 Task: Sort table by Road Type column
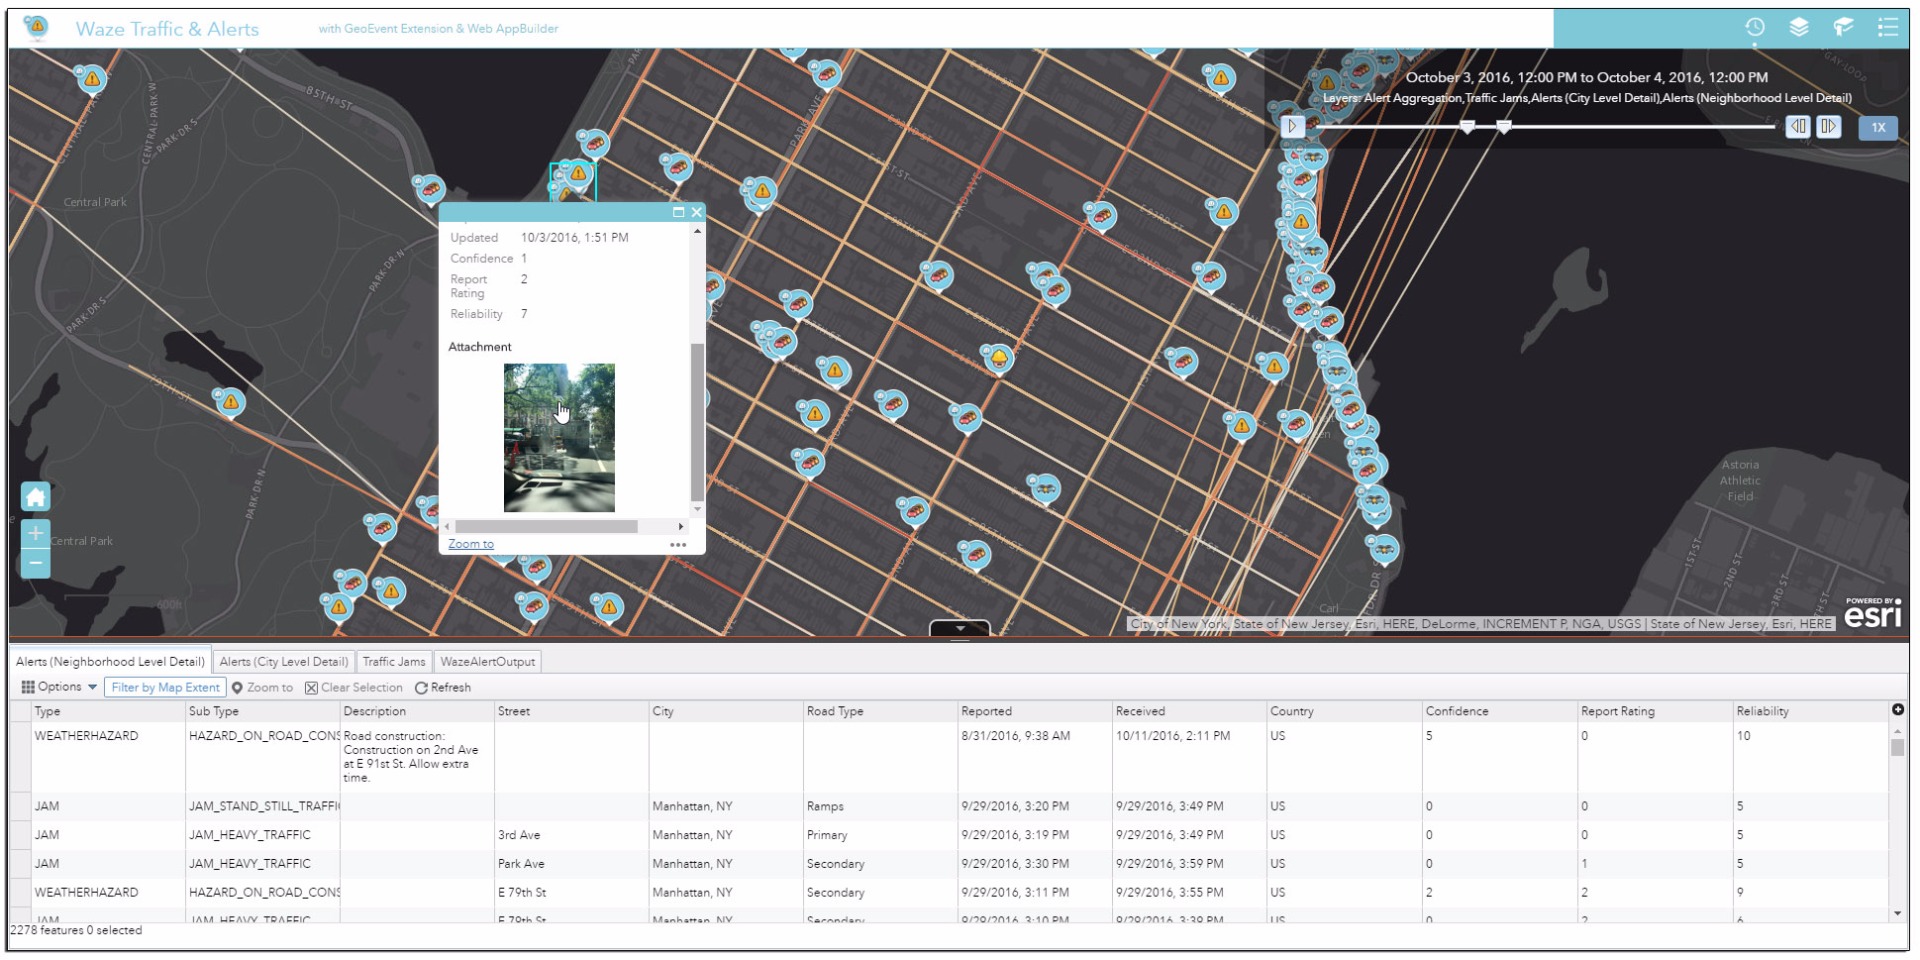(881, 711)
